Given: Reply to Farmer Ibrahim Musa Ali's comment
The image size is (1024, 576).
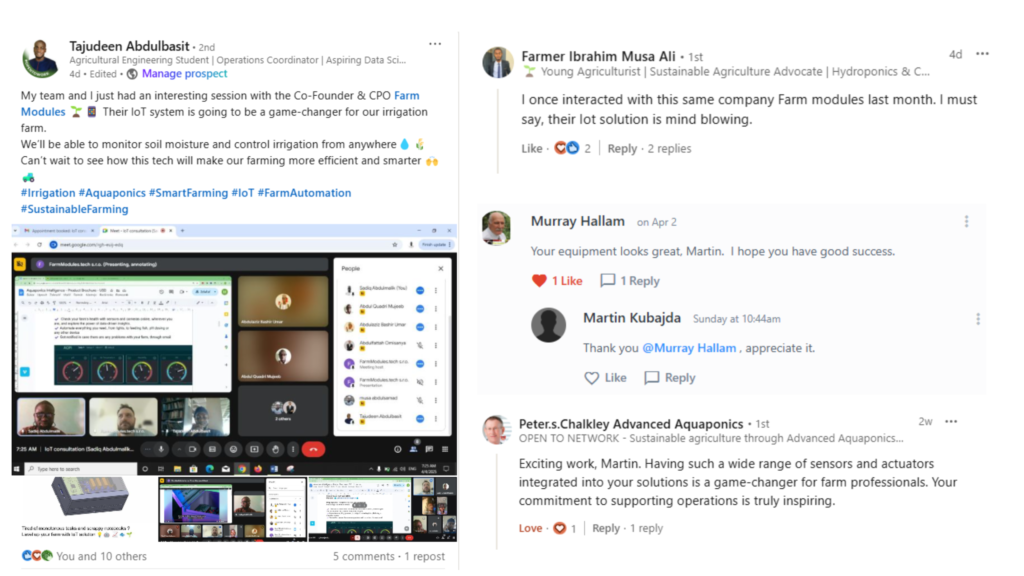Looking at the screenshot, I should pos(622,148).
